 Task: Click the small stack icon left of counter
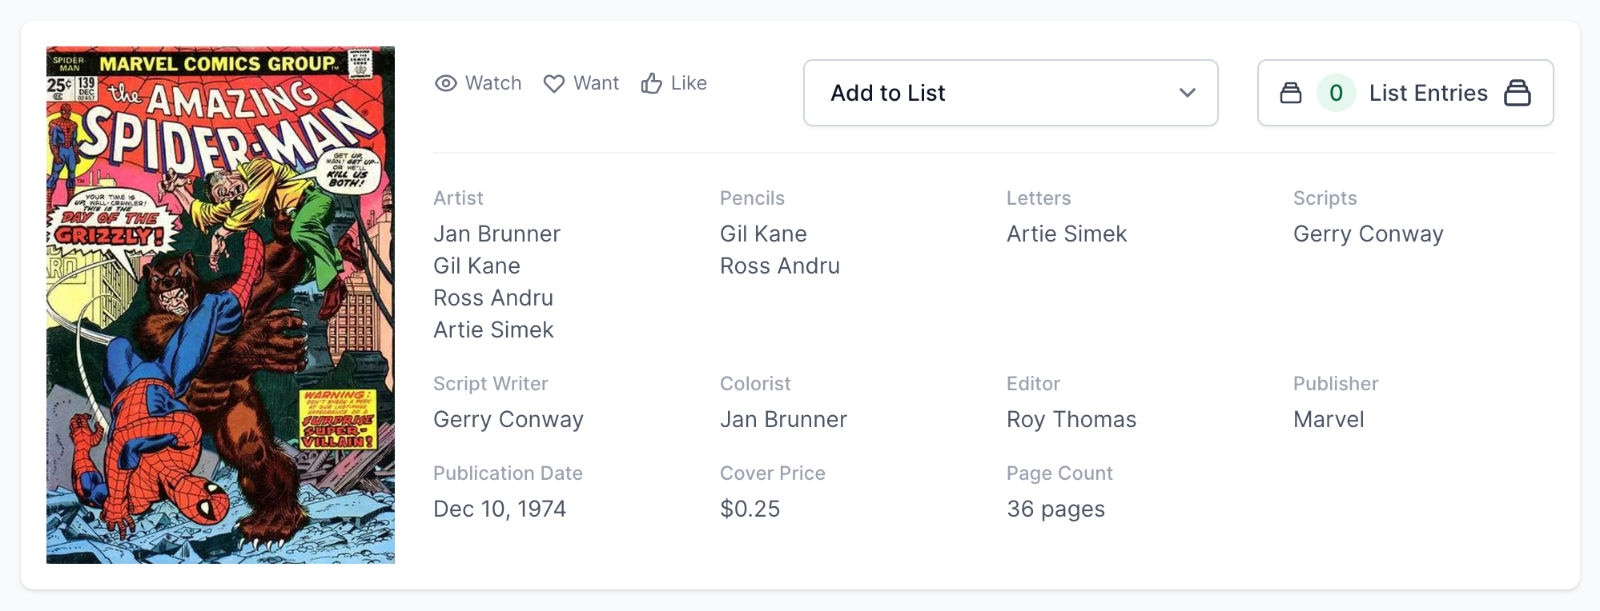coord(1291,93)
